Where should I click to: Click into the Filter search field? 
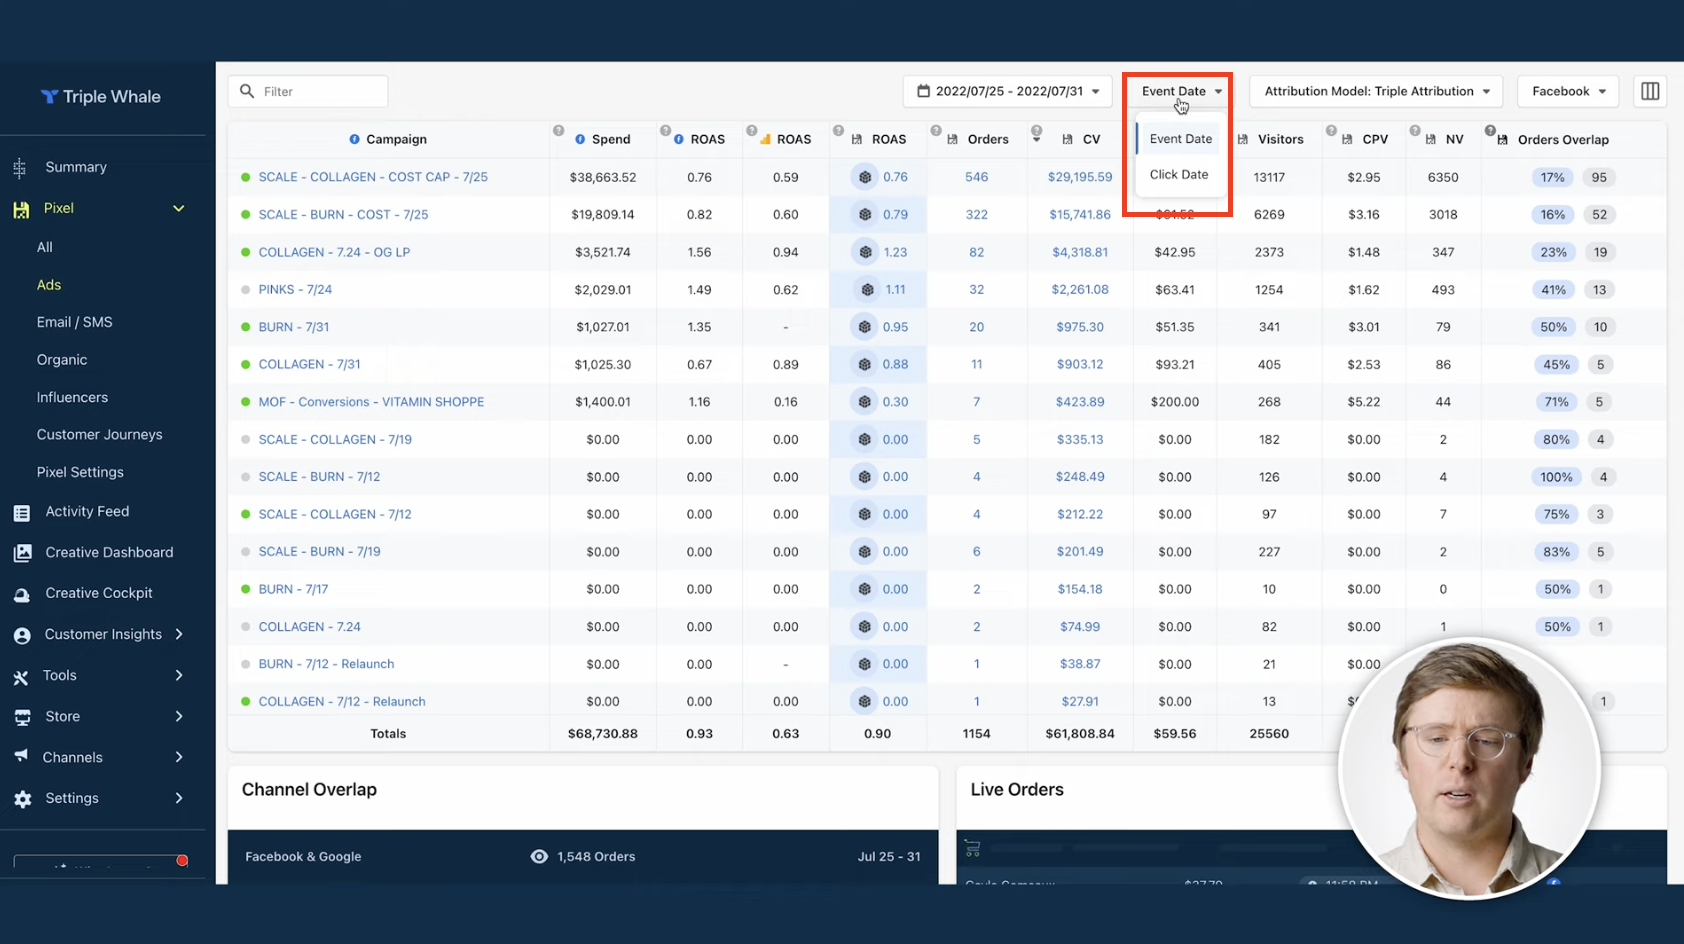[308, 91]
